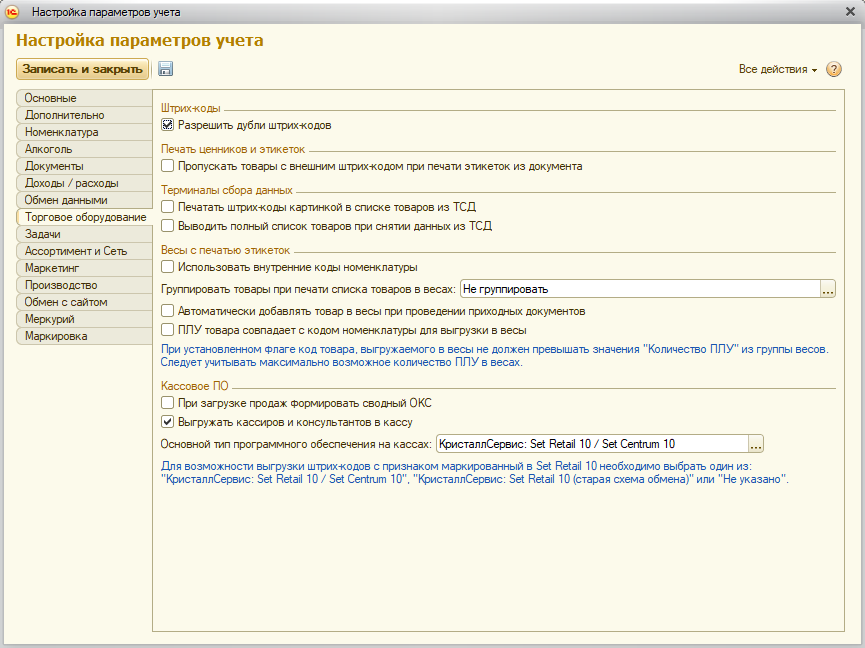The width and height of the screenshot is (865, 648).
Task: Click the Штрих-коды section heading
Action: [x=191, y=108]
